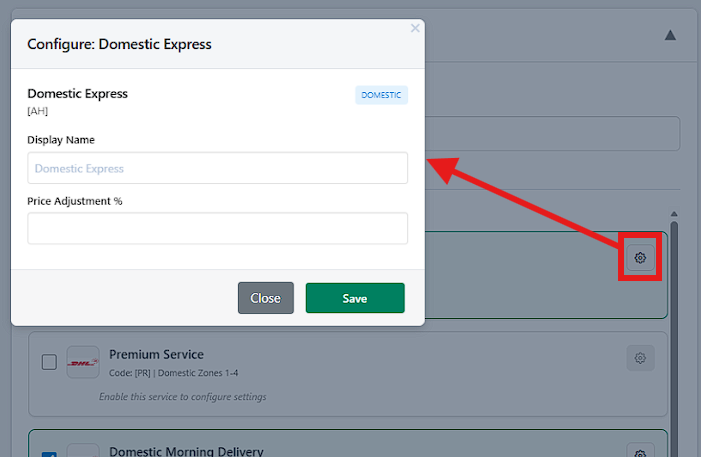
Task: Click the services list scrollbar thumb
Action: point(674,330)
